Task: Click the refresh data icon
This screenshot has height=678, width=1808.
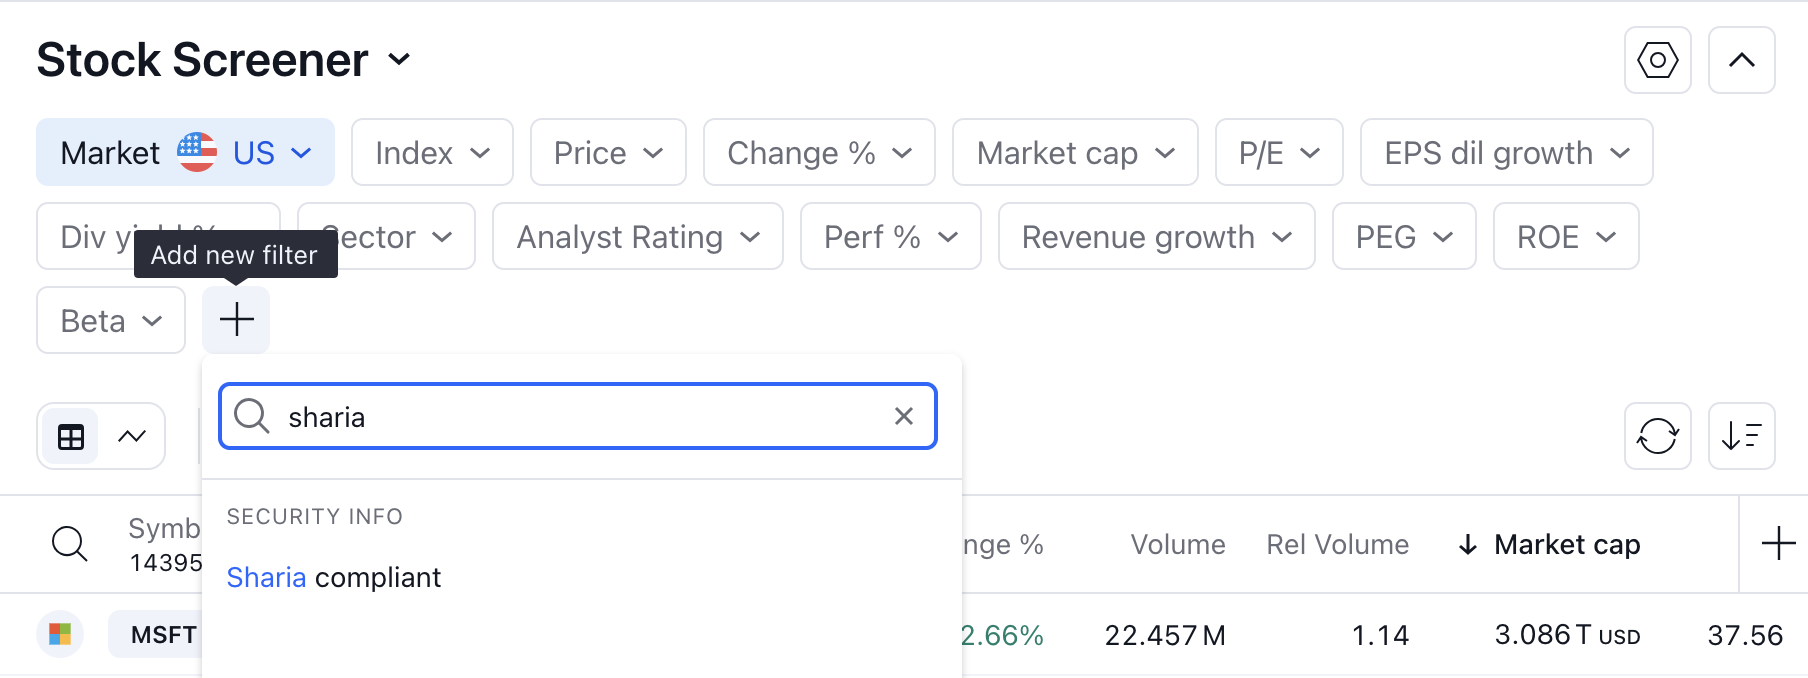Action: [1657, 436]
